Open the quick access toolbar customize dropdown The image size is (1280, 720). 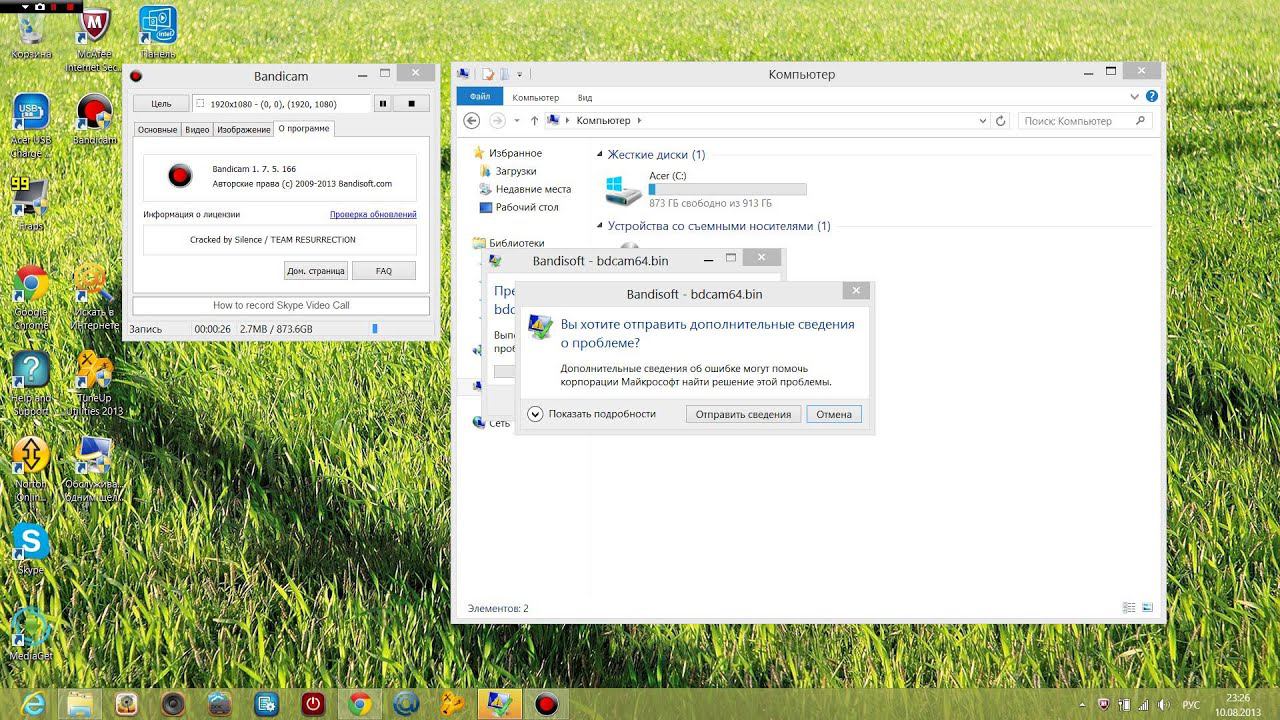520,74
